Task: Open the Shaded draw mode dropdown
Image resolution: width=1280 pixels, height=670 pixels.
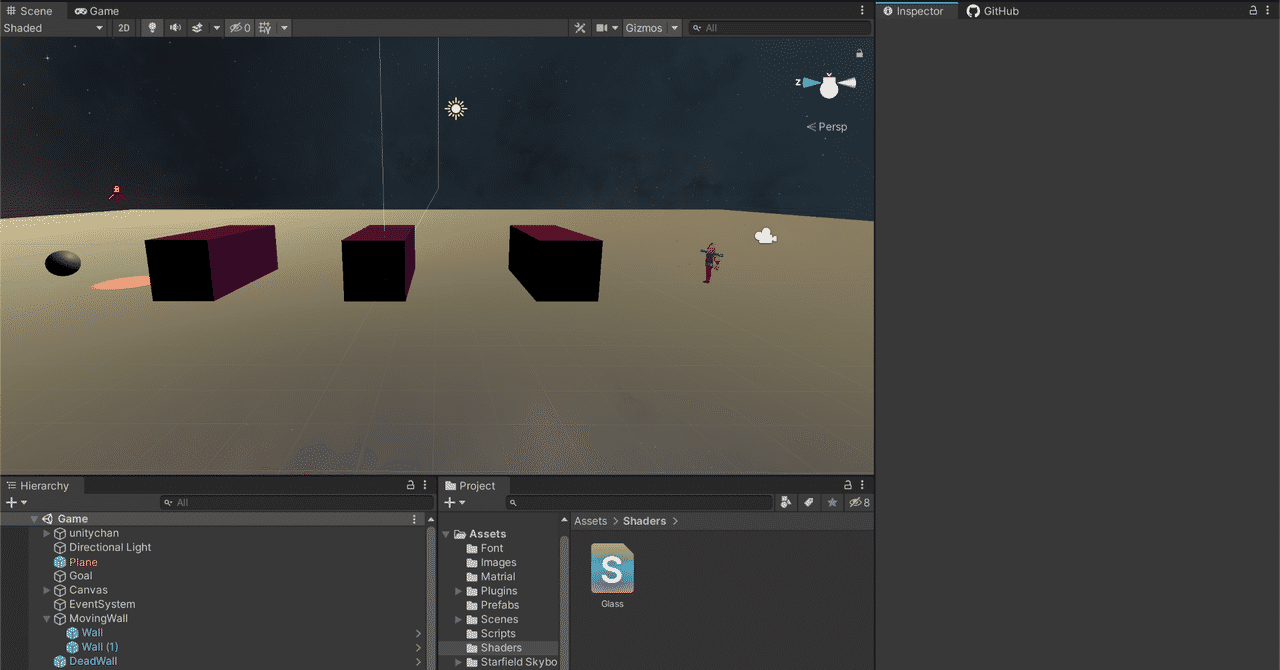Action: (x=54, y=28)
